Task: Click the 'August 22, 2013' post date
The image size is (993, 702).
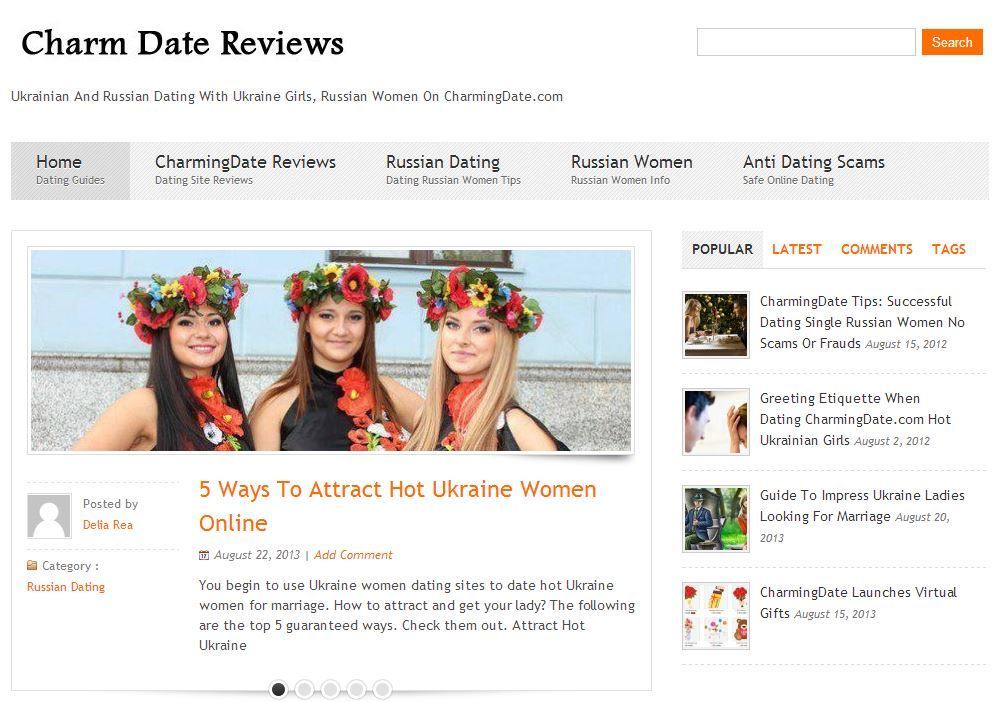Action: coord(256,555)
